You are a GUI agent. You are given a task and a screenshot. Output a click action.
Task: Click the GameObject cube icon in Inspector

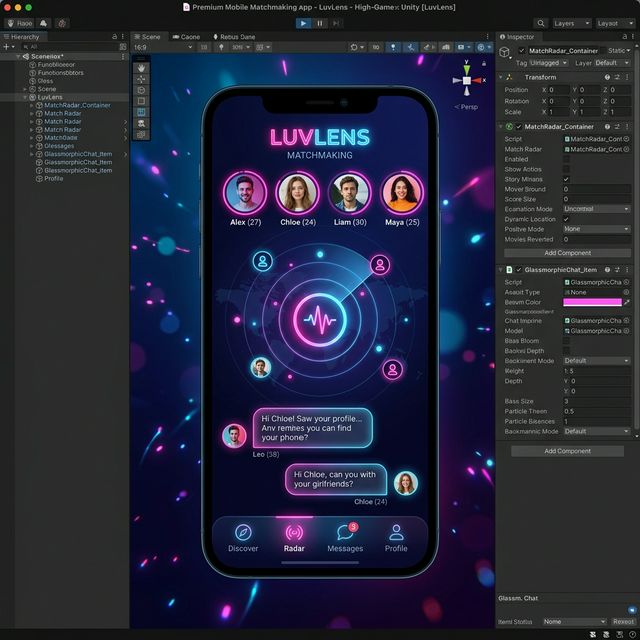point(505,52)
